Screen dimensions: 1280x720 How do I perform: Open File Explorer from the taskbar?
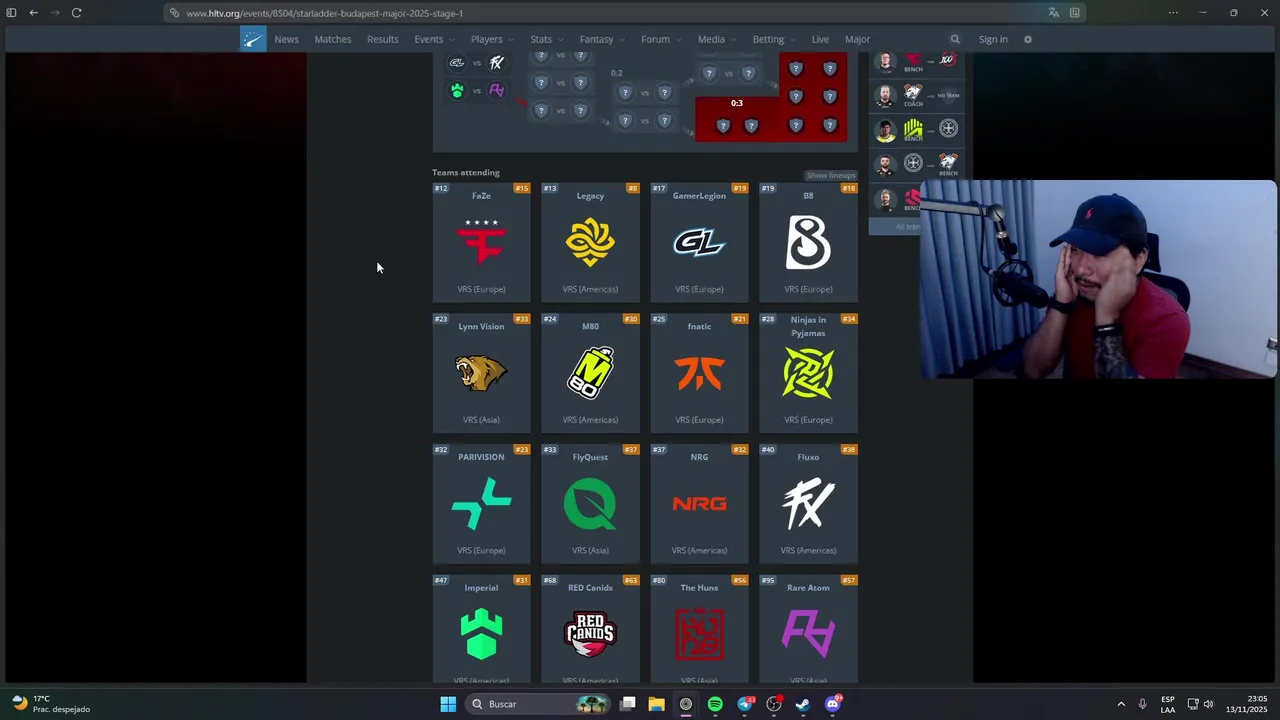click(x=656, y=704)
